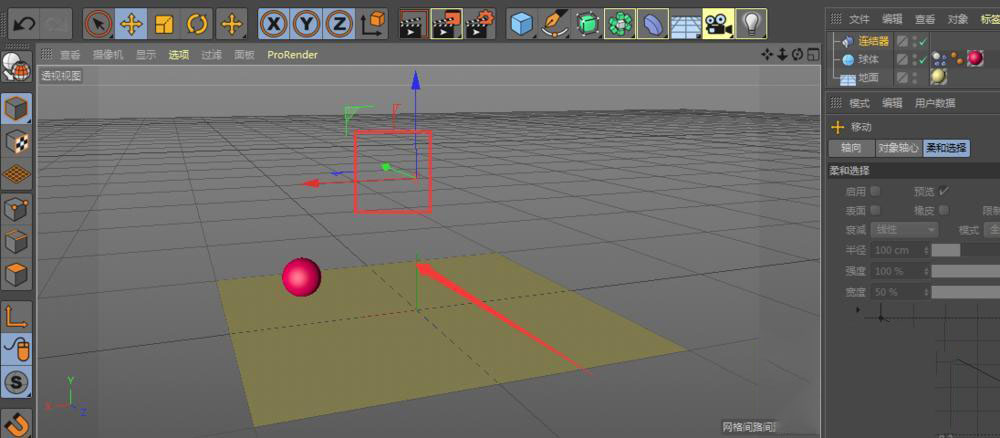Click the Camera object icon
The image size is (1000, 438).
point(717,22)
